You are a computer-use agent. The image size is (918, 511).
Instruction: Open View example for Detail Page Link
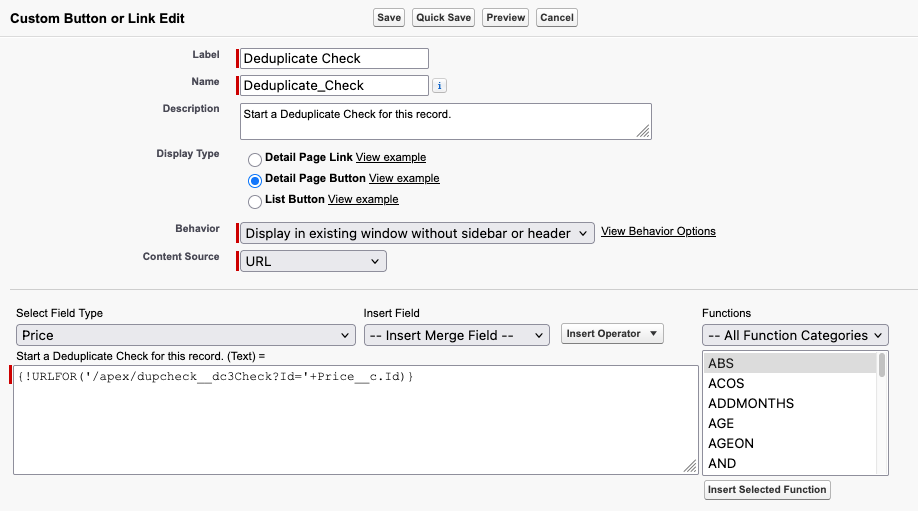391,157
